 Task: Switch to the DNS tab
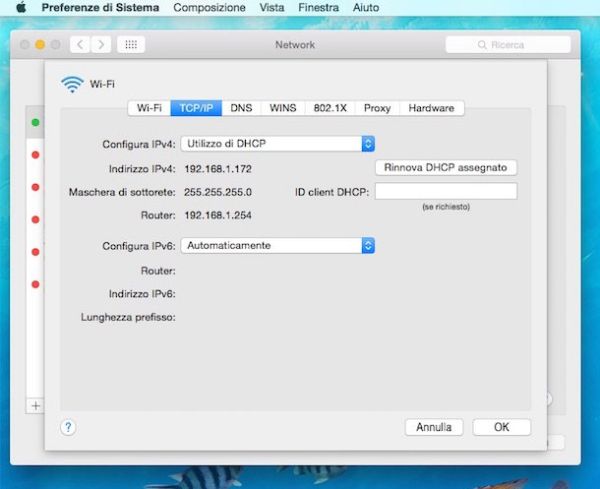point(241,108)
